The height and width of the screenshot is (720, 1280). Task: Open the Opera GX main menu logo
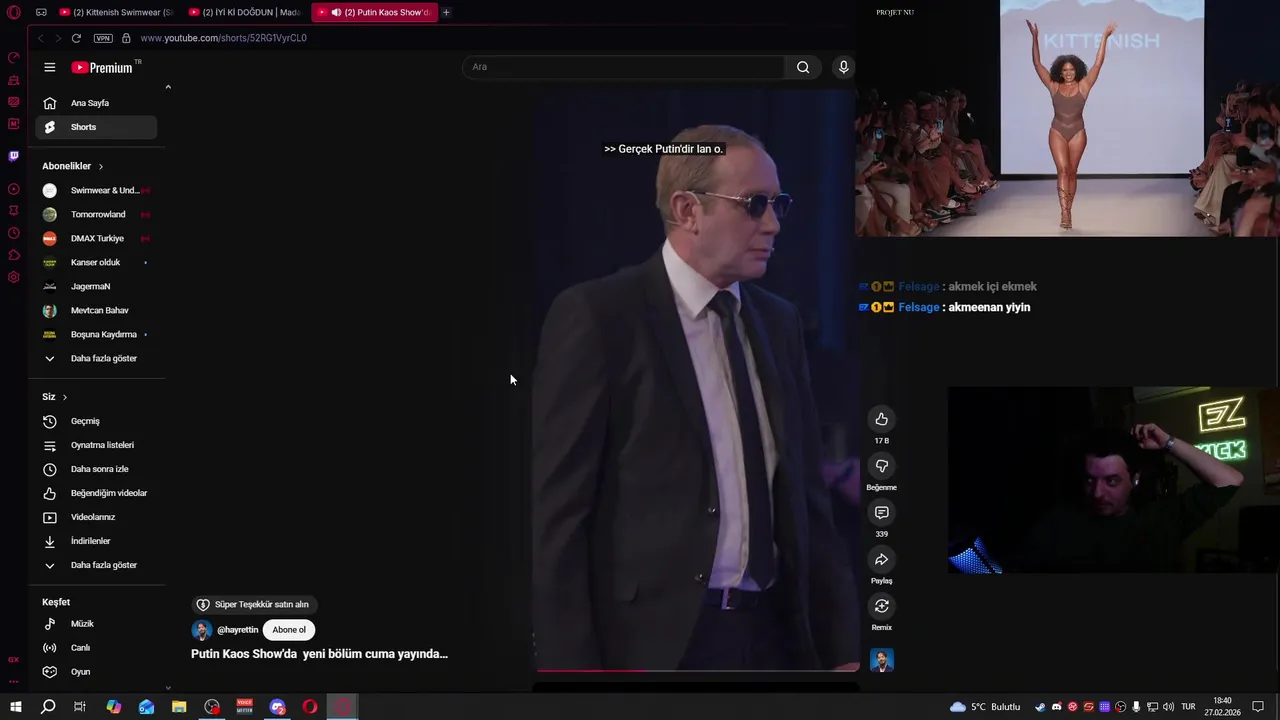point(14,12)
